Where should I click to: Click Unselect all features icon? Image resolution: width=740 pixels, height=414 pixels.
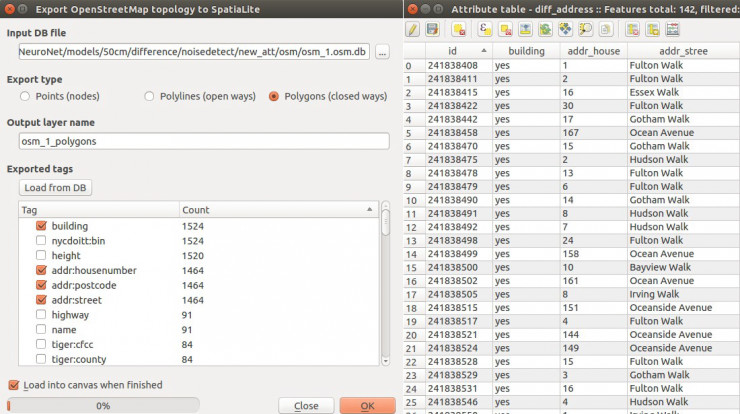click(505, 29)
